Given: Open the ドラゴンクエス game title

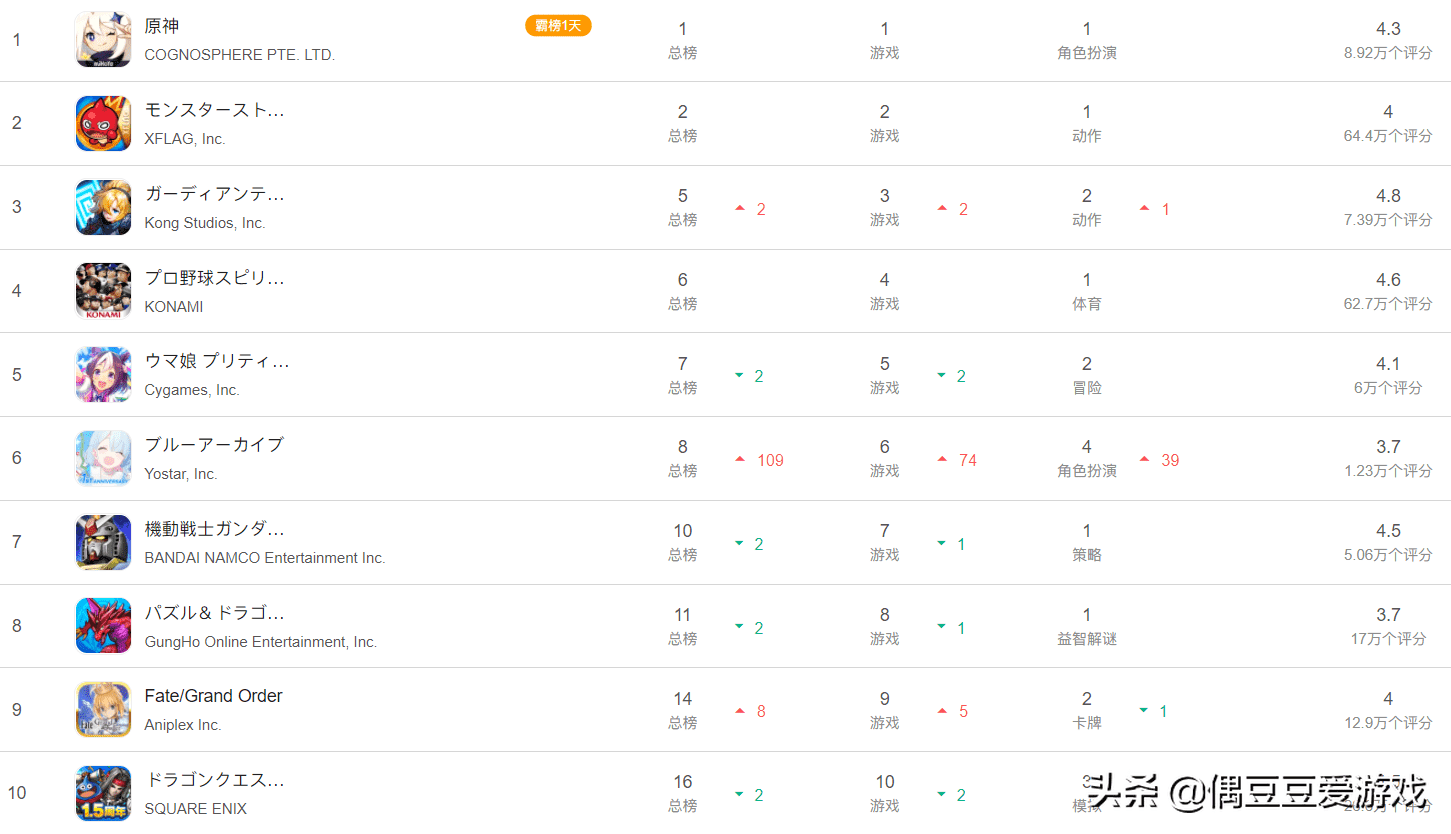Looking at the screenshot, I should point(215,780).
